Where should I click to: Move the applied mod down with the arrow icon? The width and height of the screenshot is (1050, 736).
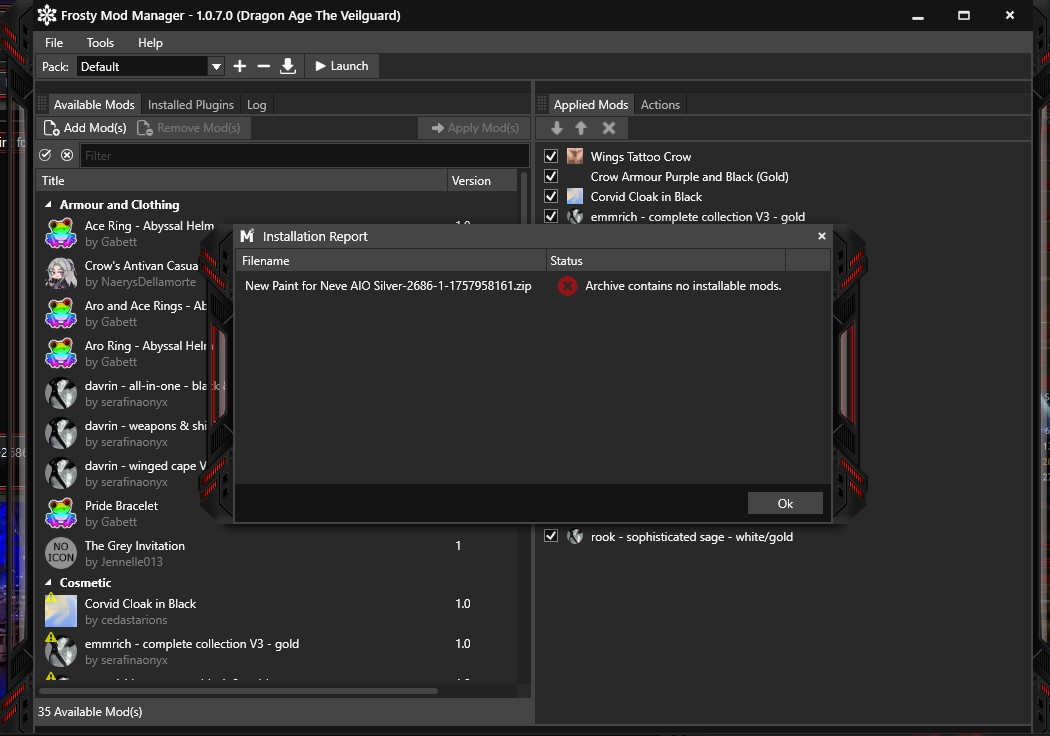click(557, 128)
